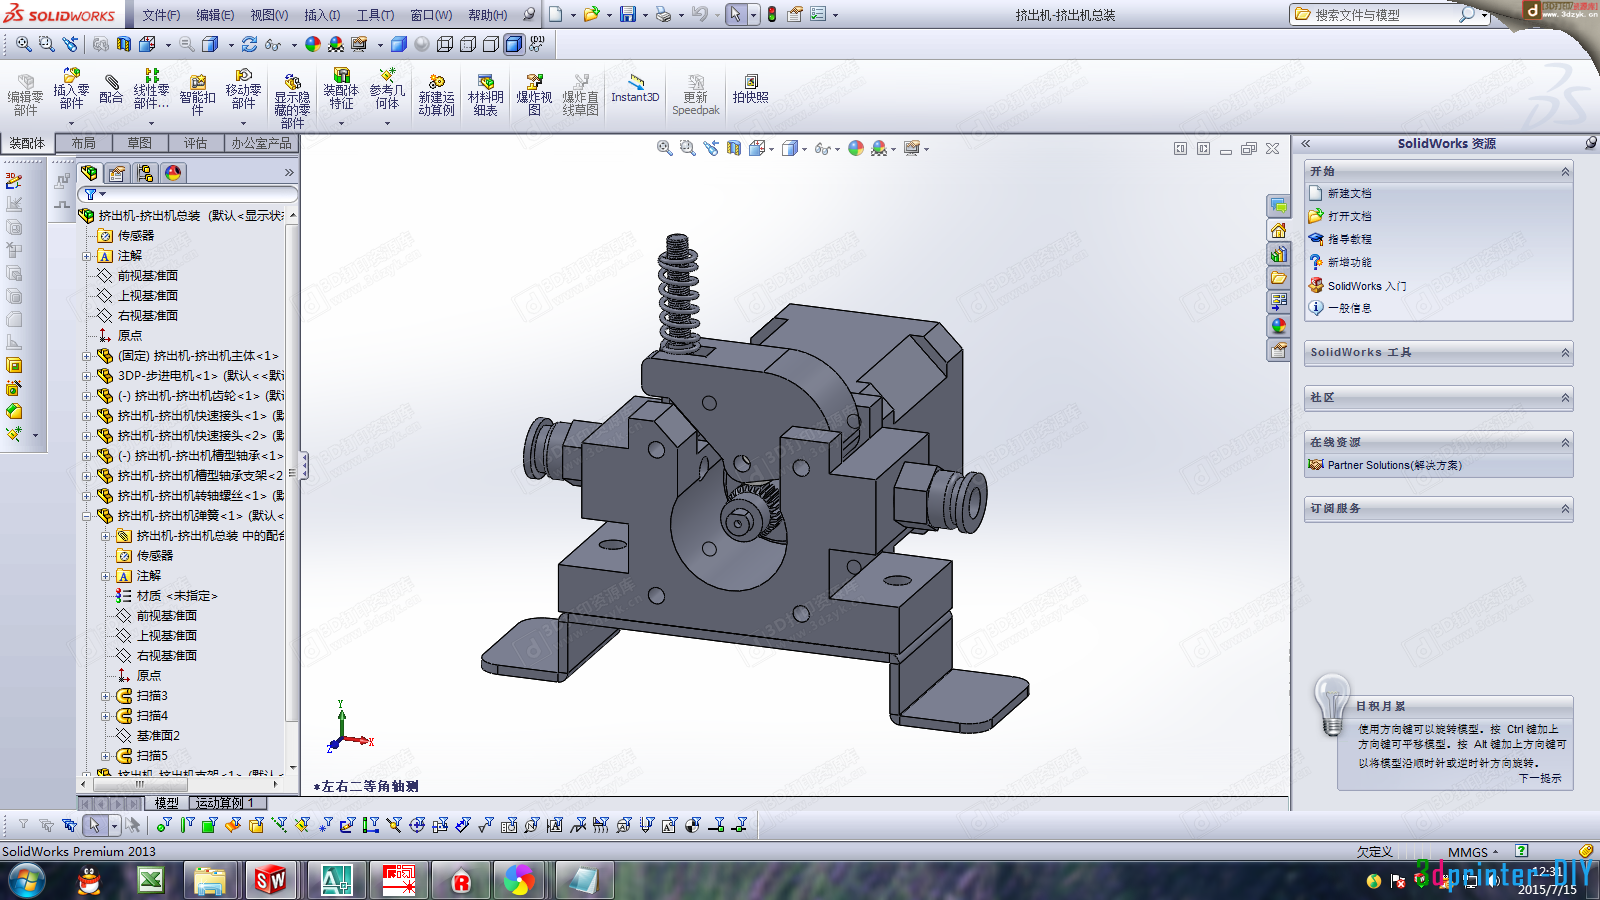Click 新建文档 link in Resources
Image resolution: width=1600 pixels, height=900 pixels.
coord(1350,193)
